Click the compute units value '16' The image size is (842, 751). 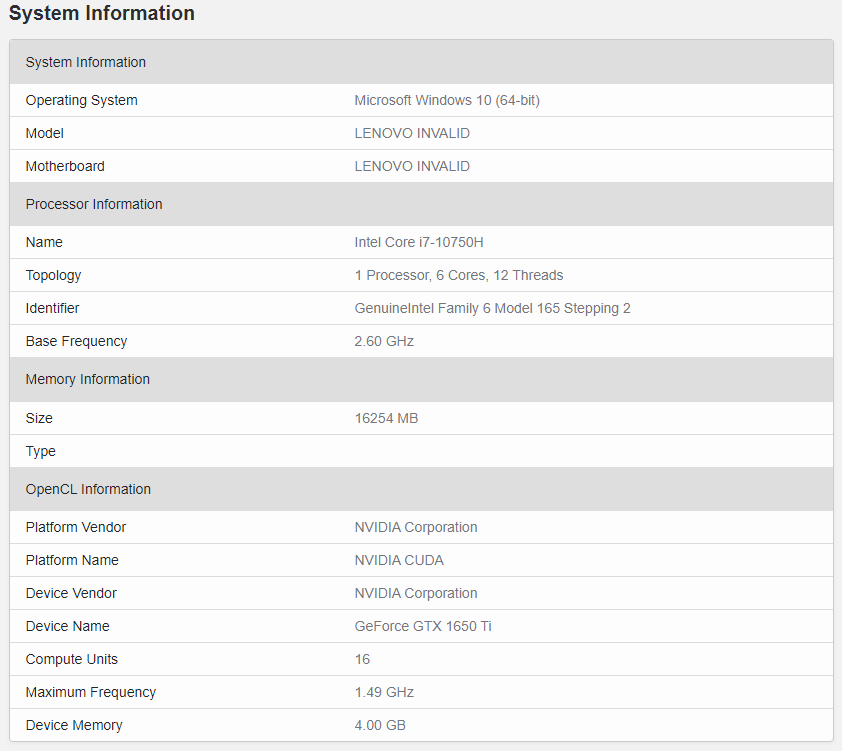pyautogui.click(x=362, y=659)
